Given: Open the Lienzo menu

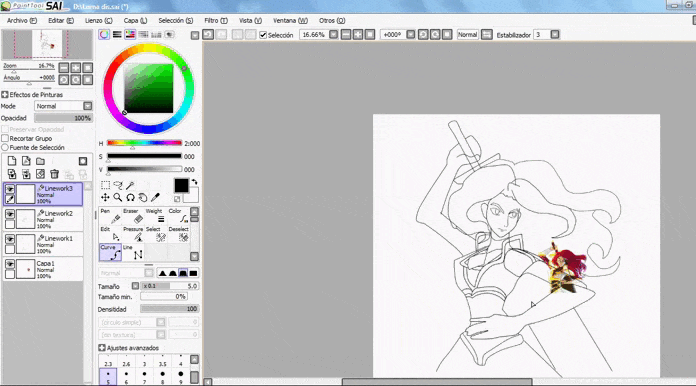Looking at the screenshot, I should coord(99,20).
